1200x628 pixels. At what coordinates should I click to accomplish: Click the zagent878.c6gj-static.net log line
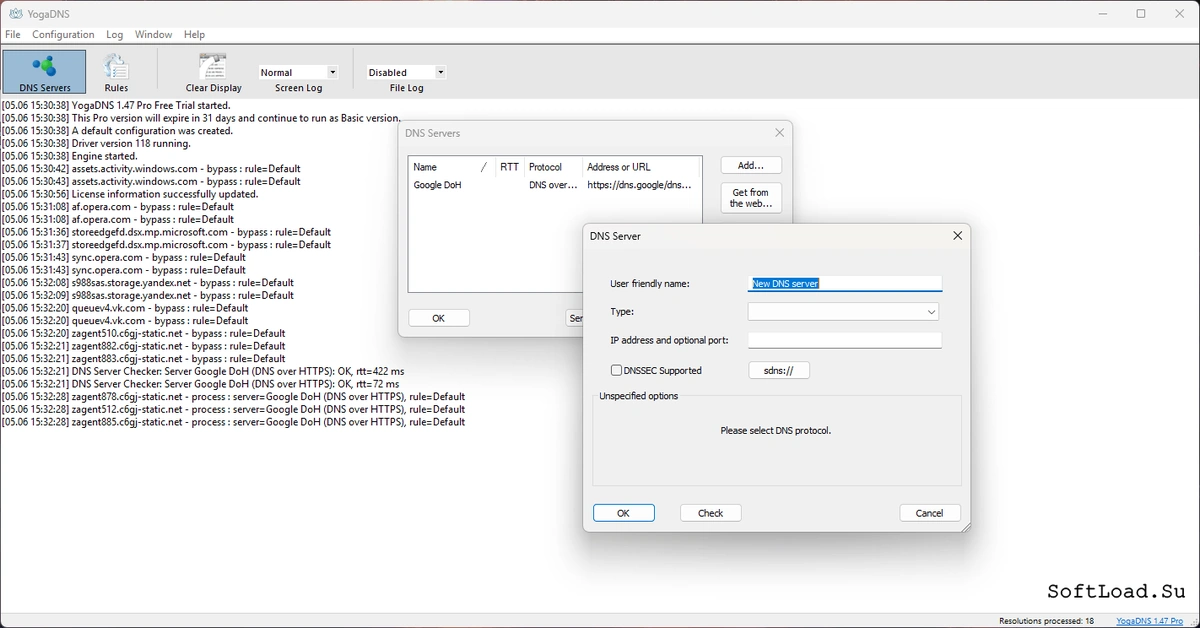233,397
